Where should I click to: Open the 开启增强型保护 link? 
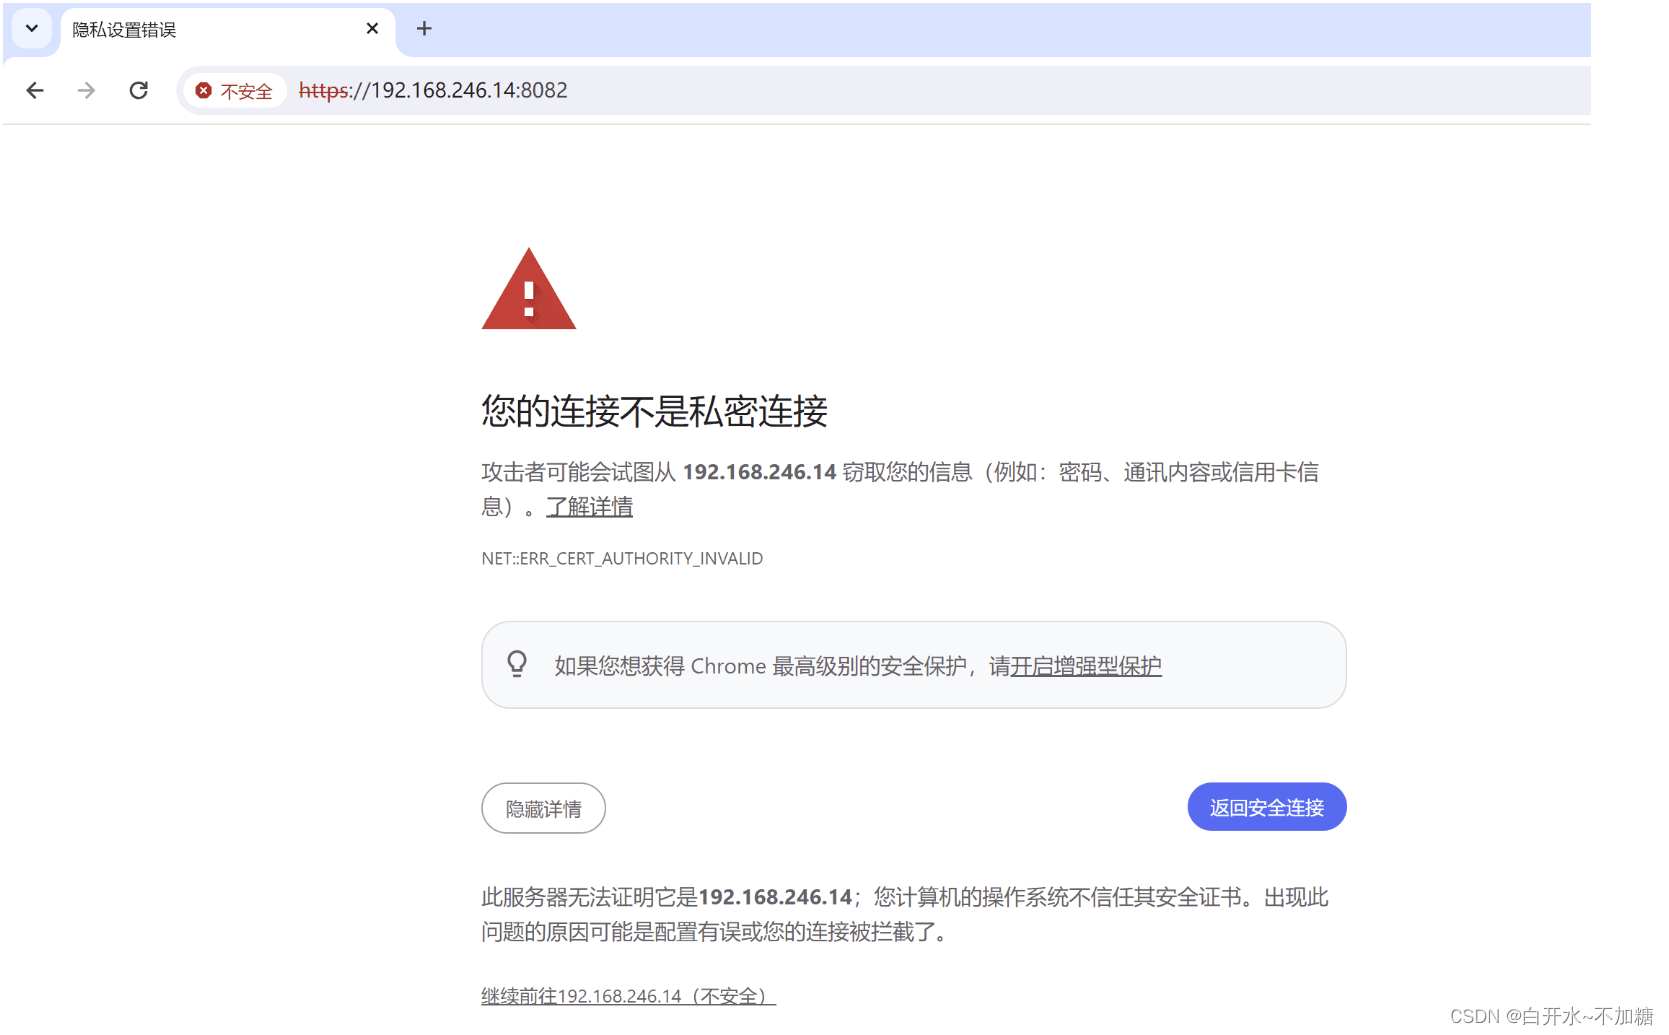pyautogui.click(x=1086, y=666)
